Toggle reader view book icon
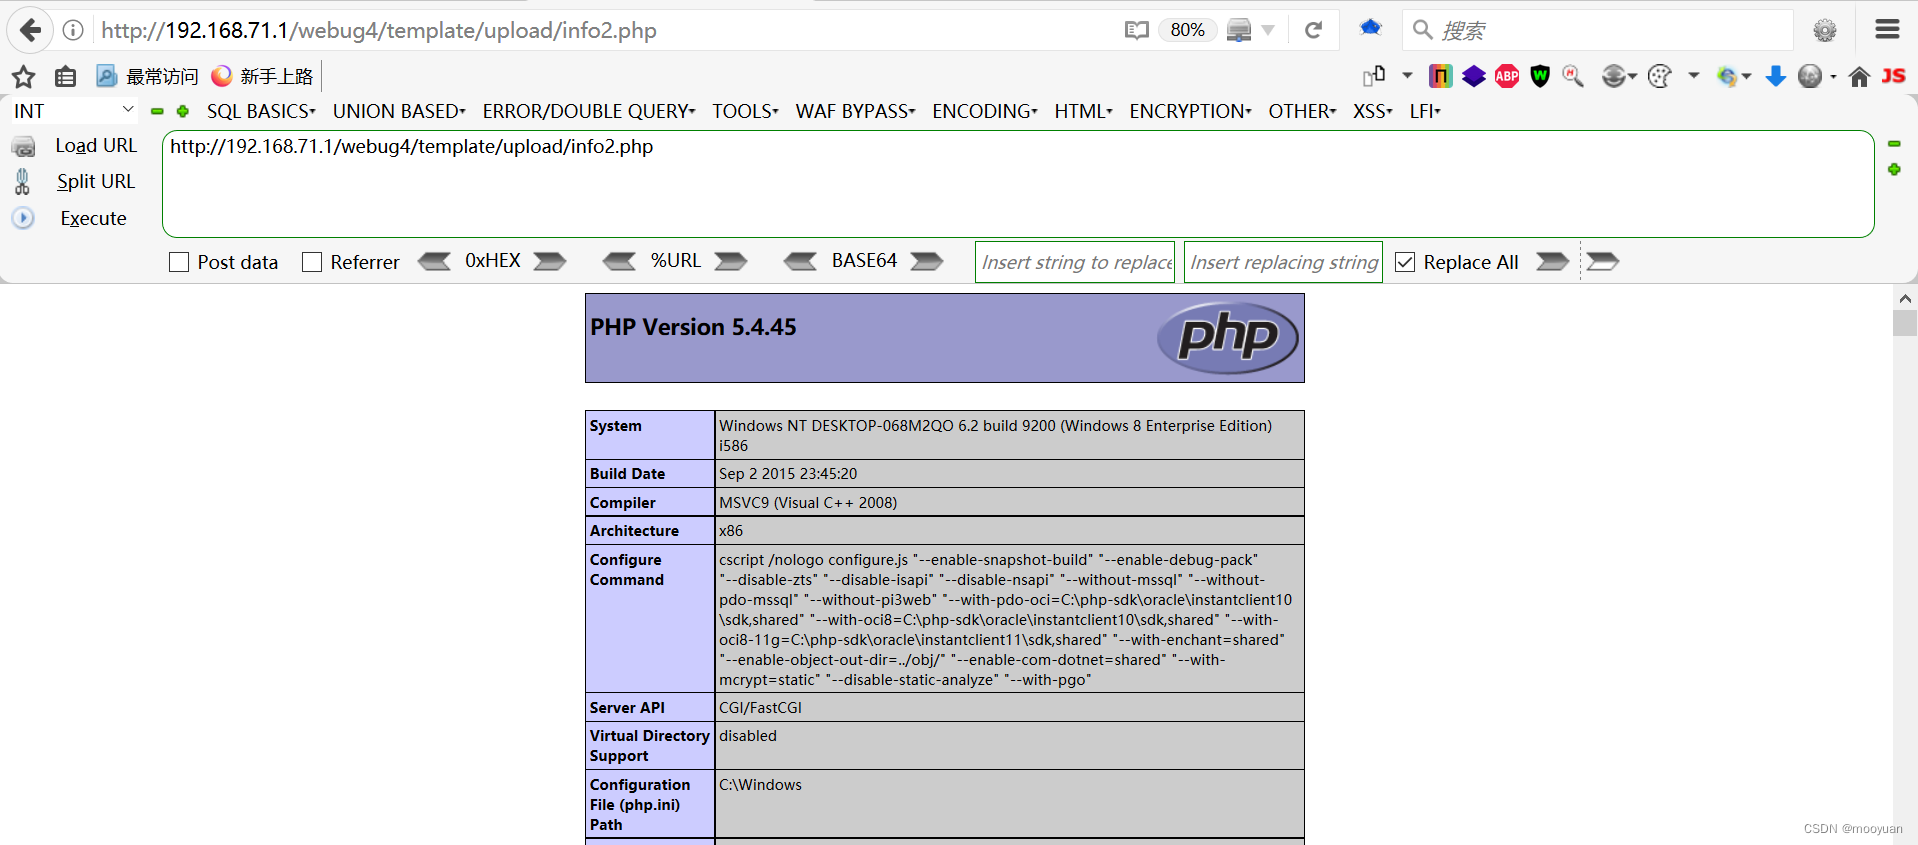The image size is (1918, 845). point(1136,30)
